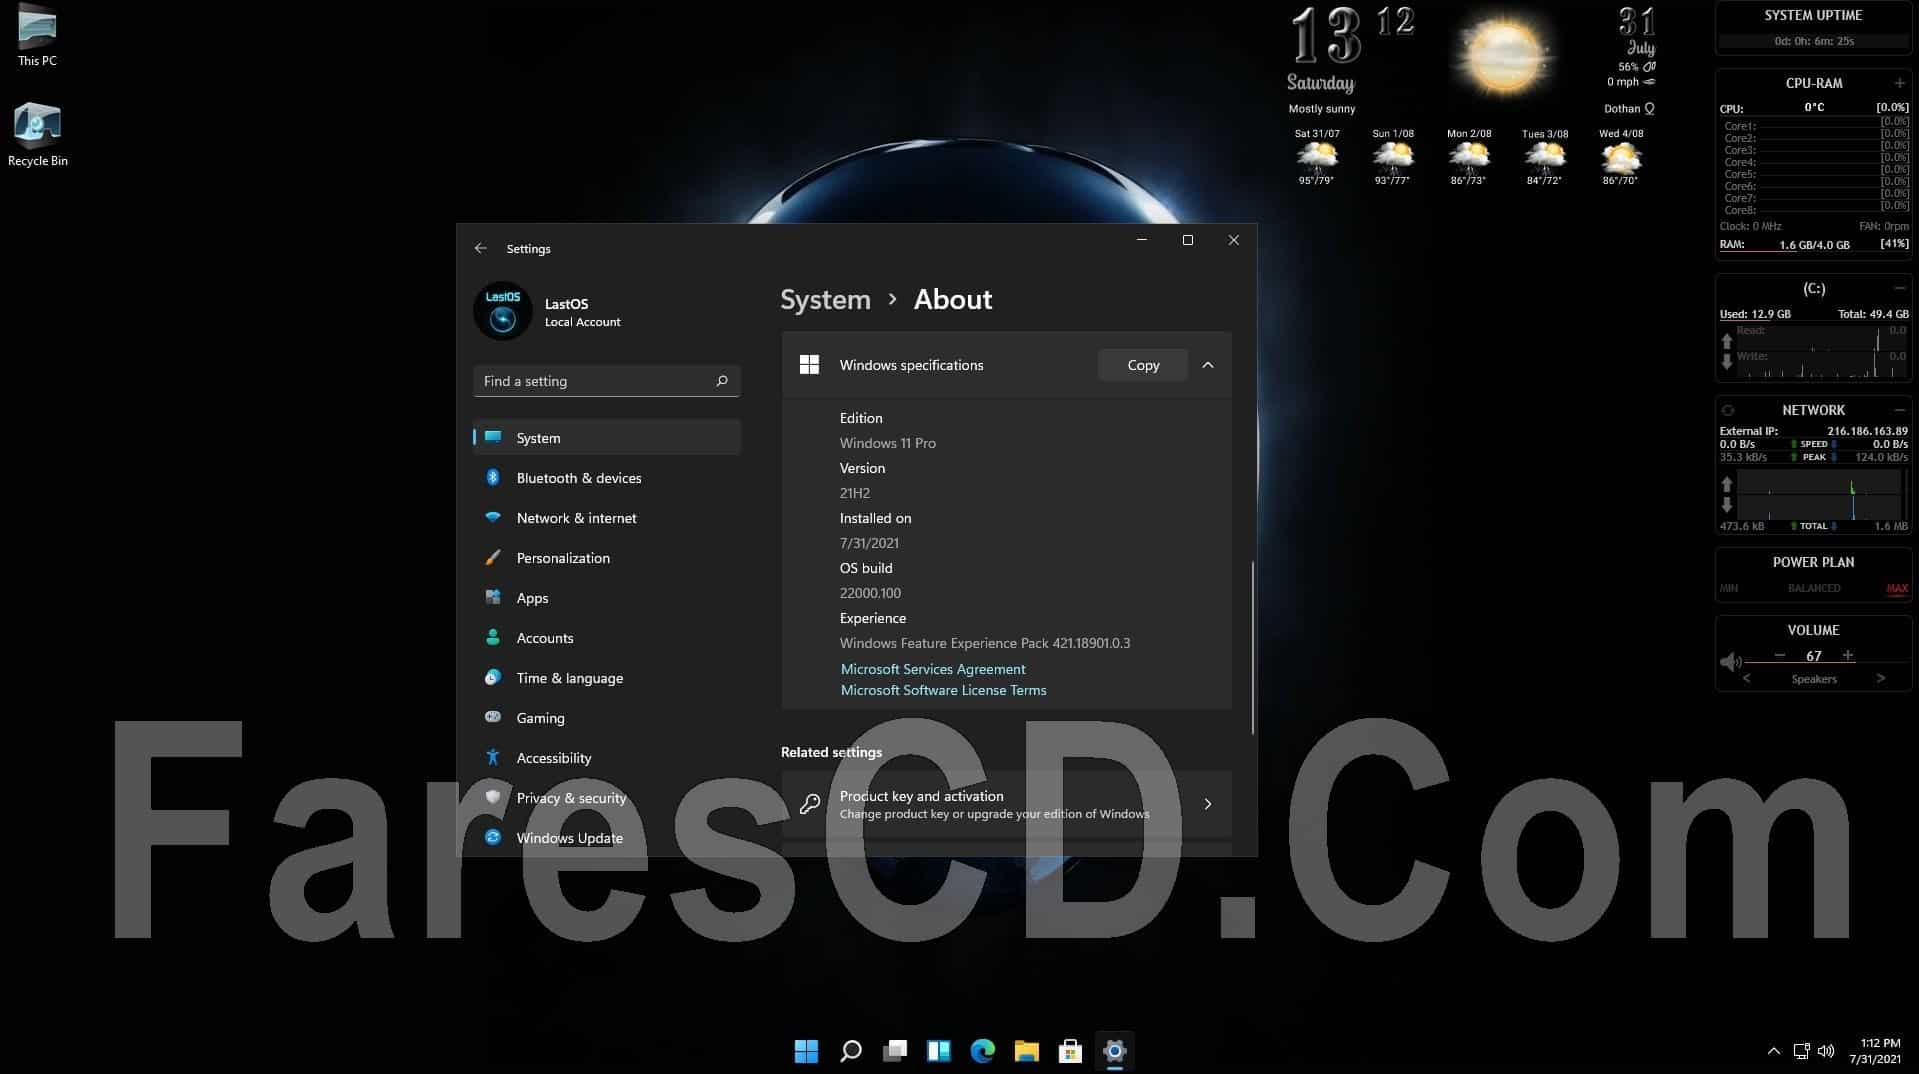Open Windows Update settings

pos(606,838)
